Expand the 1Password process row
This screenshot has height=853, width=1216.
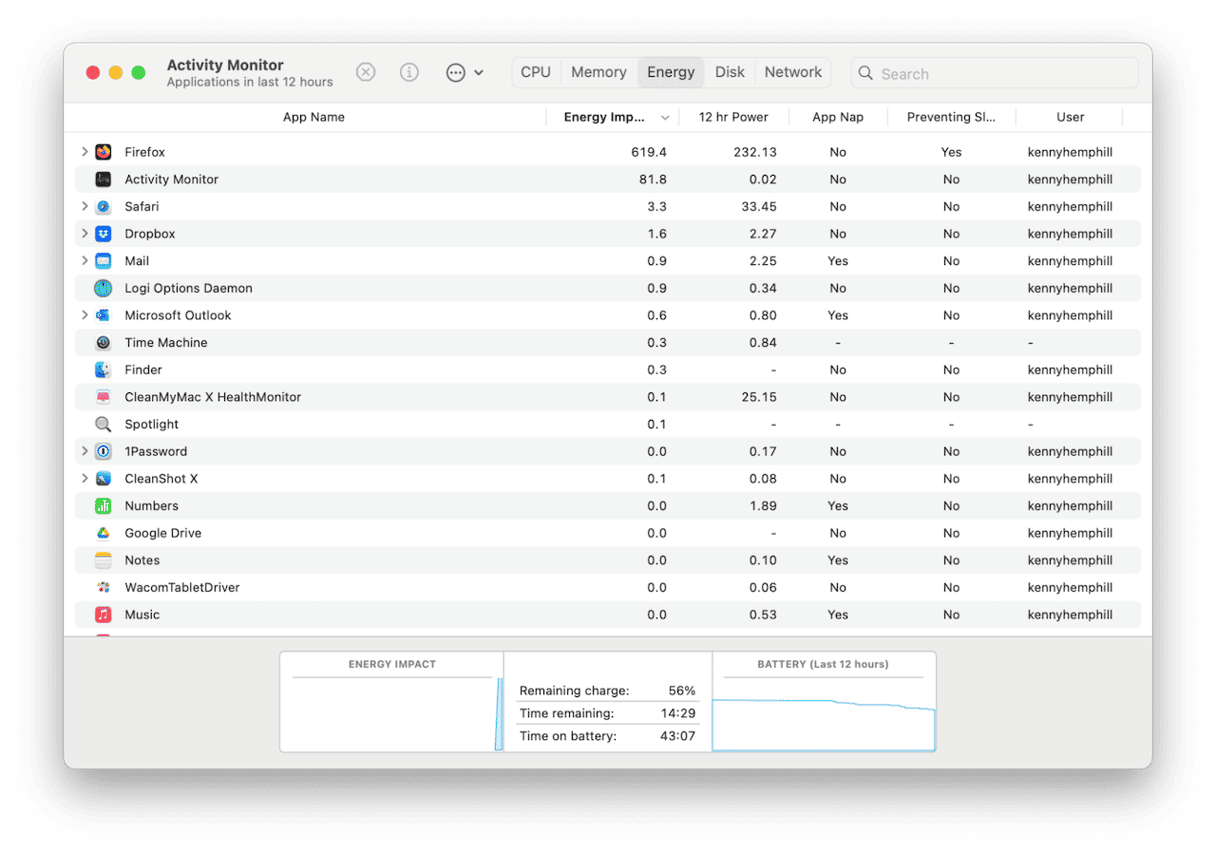[x=85, y=452]
